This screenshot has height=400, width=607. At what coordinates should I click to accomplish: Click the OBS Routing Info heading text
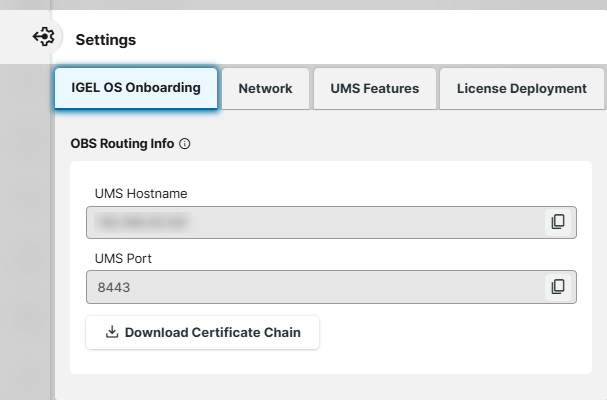click(x=122, y=144)
